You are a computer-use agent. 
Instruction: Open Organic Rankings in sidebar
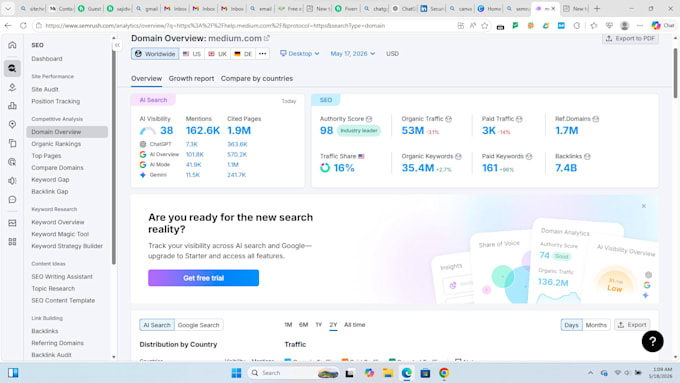[x=56, y=144]
